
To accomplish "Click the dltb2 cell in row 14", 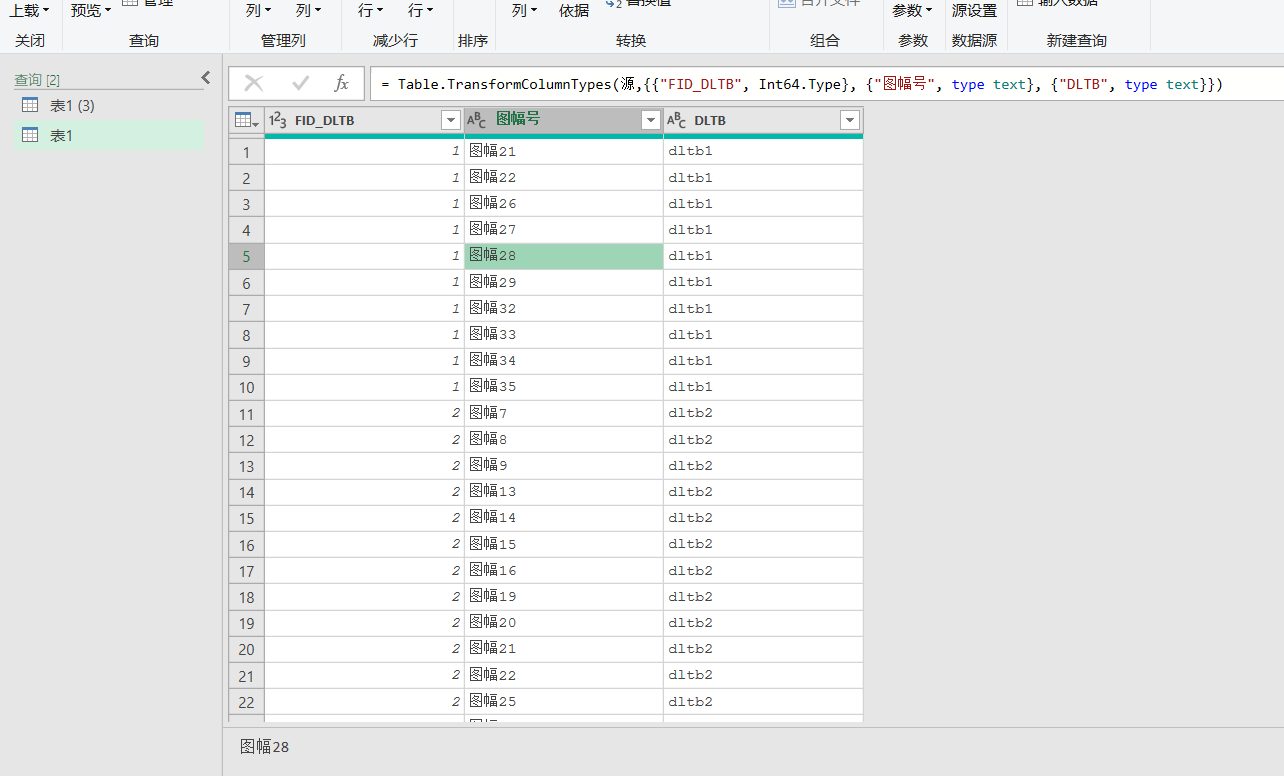I will pyautogui.click(x=763, y=492).
